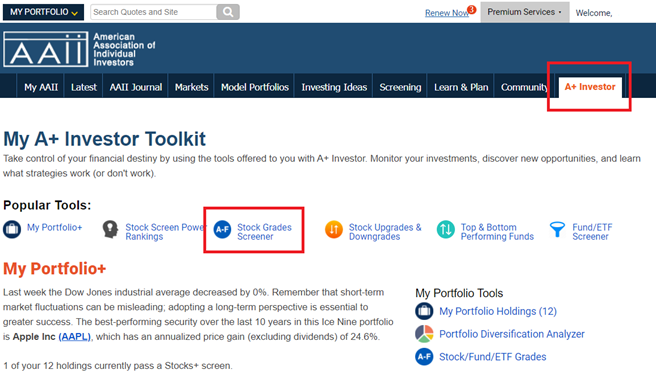This screenshot has width=656, height=378.
Task: Open the Investing Ideas menu
Action: pos(334,87)
